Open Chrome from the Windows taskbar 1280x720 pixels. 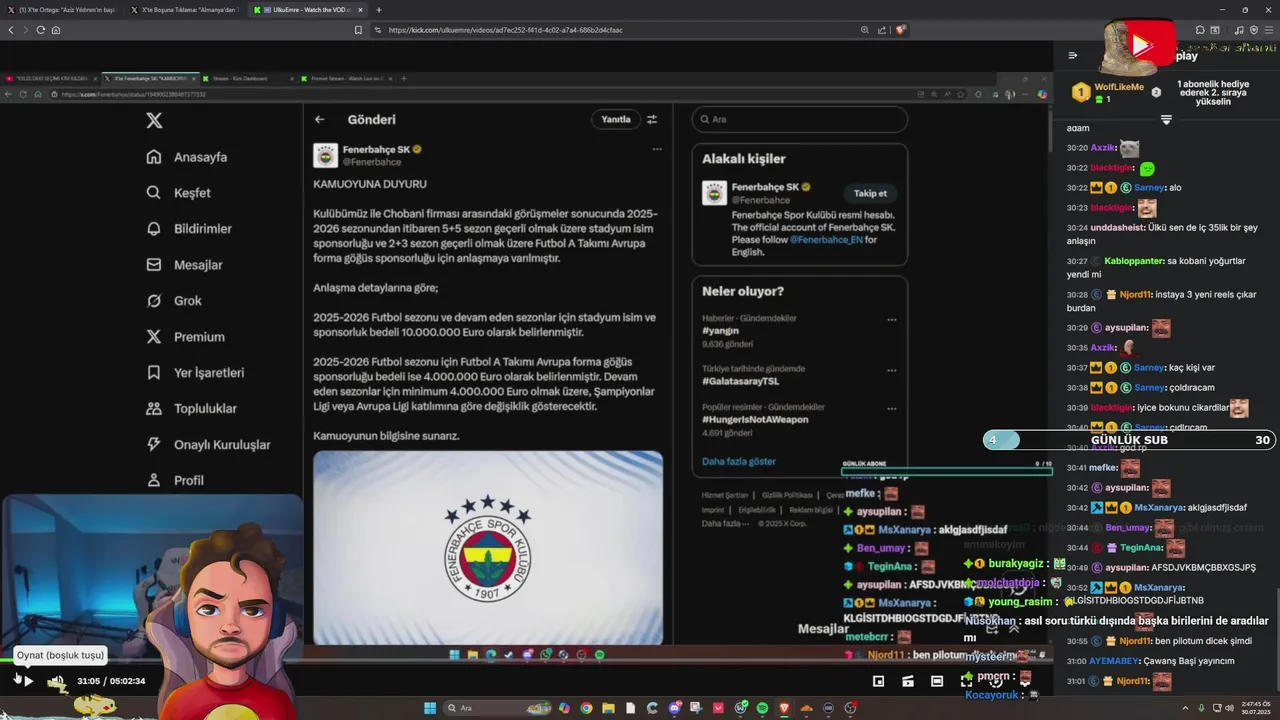click(586, 708)
